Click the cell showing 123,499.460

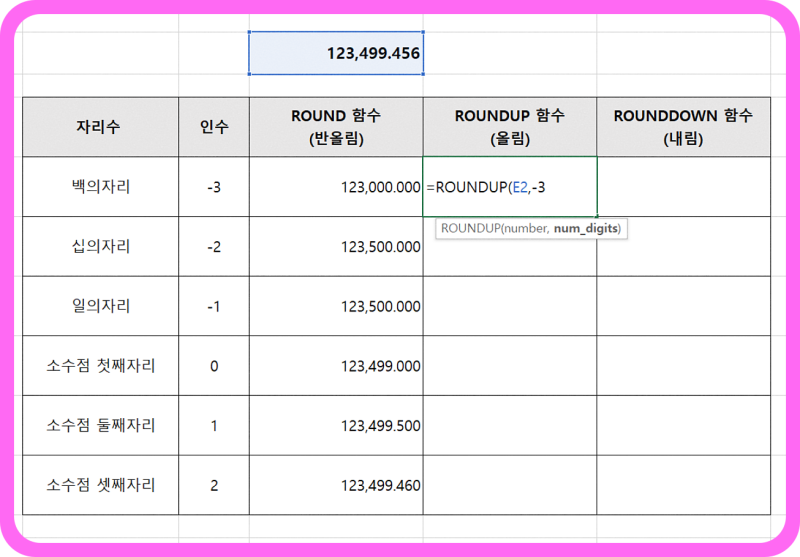coord(336,485)
